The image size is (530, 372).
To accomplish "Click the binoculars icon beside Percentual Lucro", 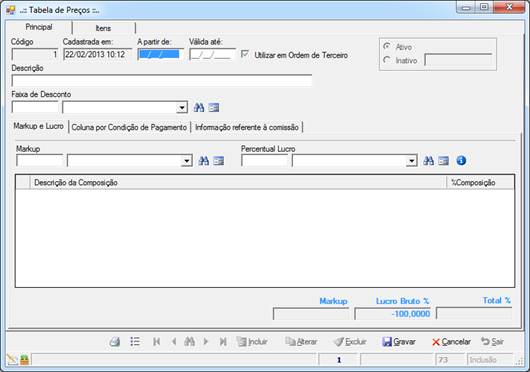I will (x=428, y=160).
